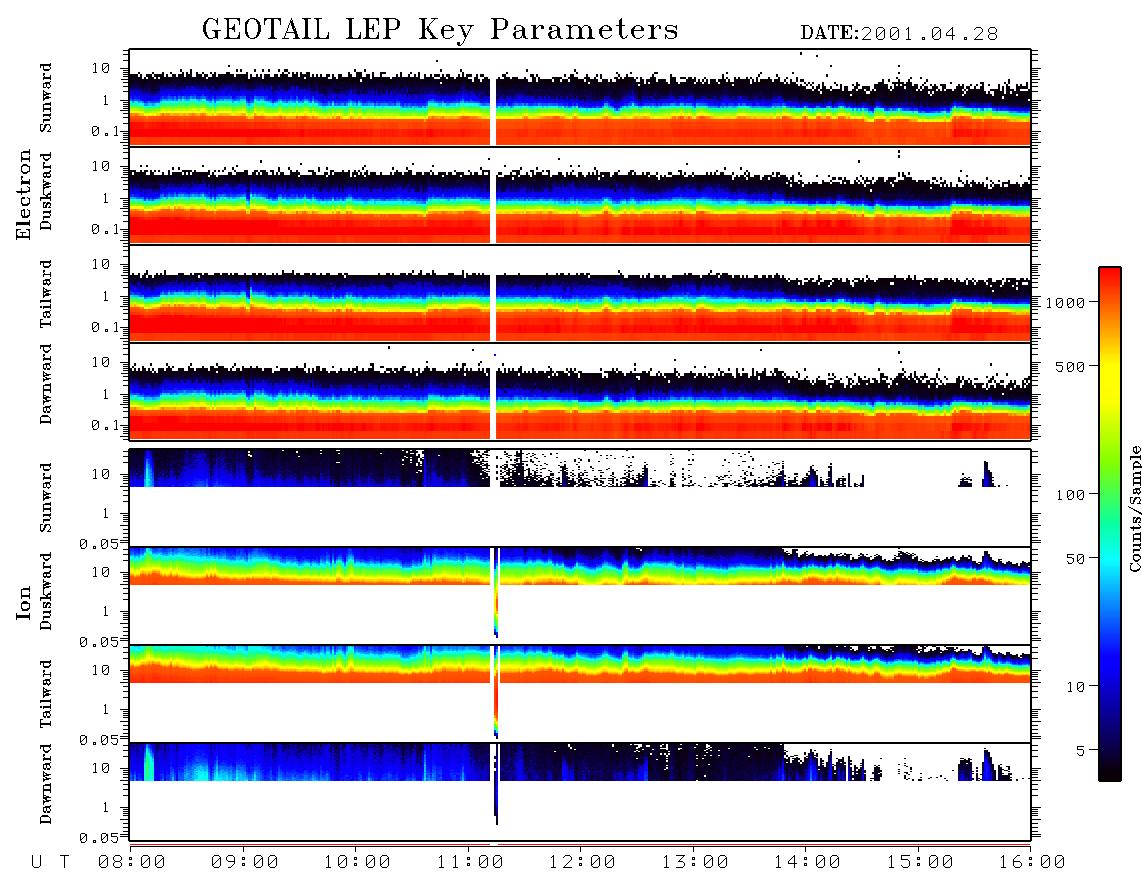Viewport: 1142px width, 880px height.
Task: Pick the Ion Tailward spectrogram panel
Action: point(580,694)
